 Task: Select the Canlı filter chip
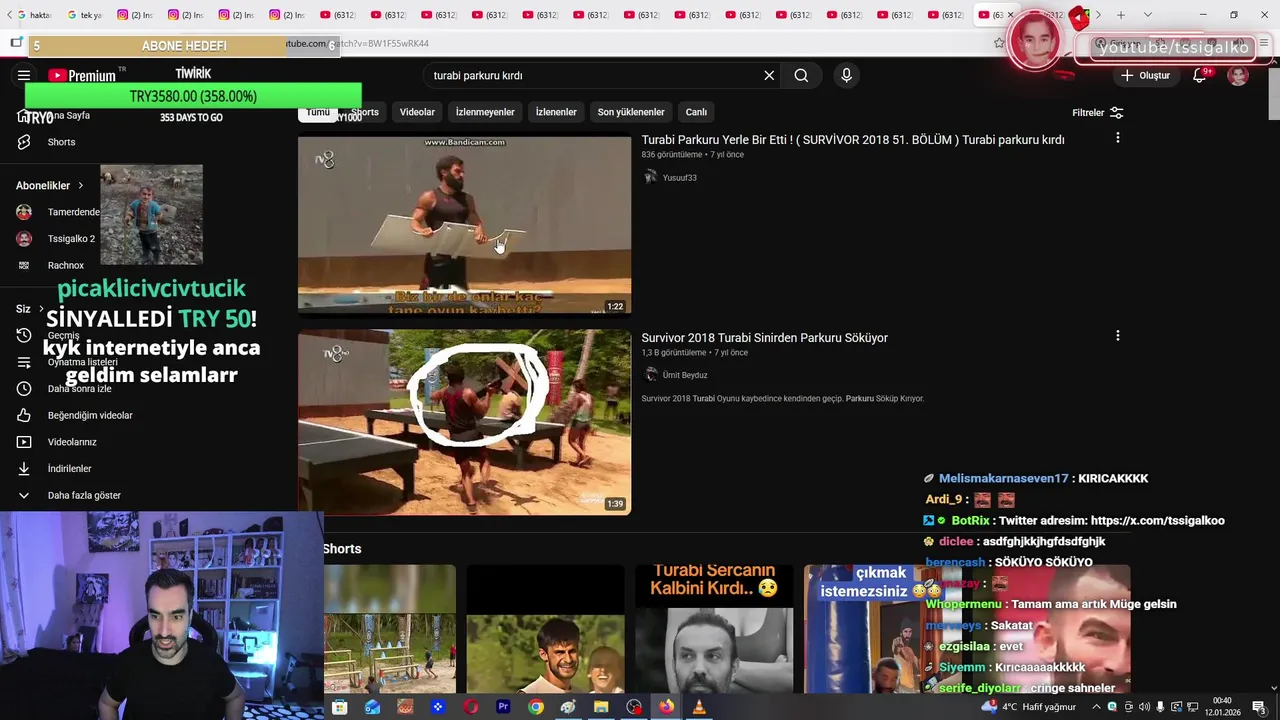click(696, 112)
